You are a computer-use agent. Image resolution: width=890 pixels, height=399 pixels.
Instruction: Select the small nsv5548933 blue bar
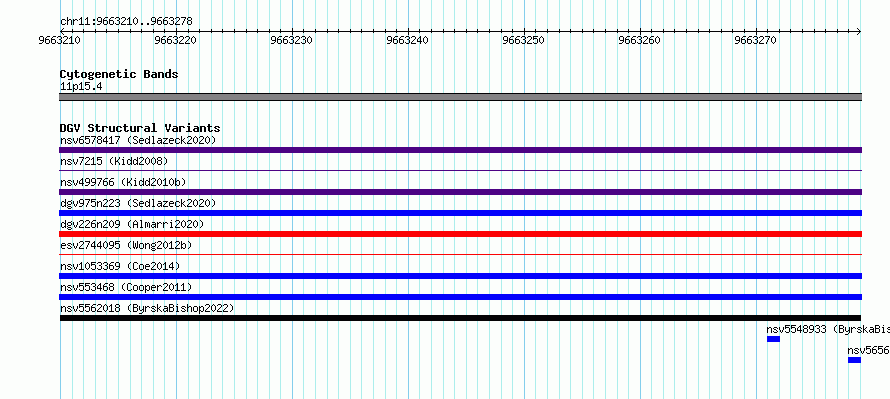click(x=774, y=339)
